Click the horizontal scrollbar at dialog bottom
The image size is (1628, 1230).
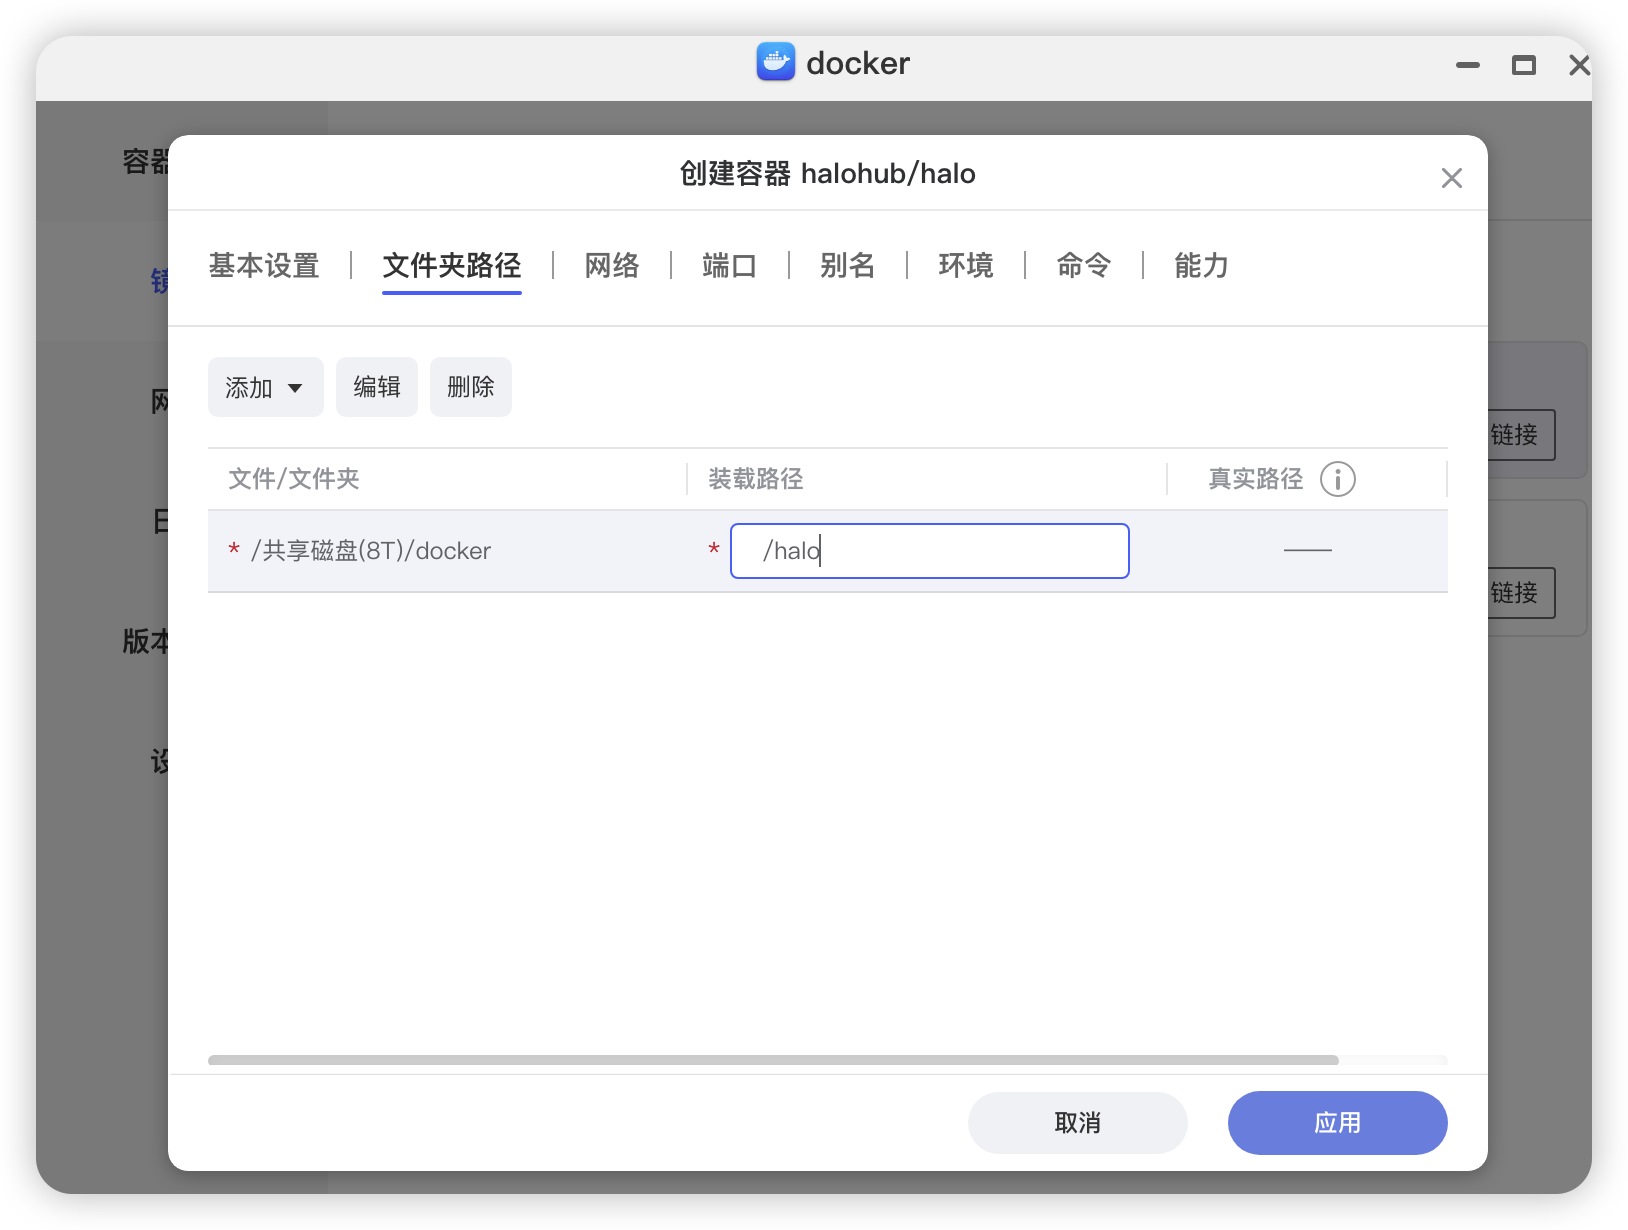point(773,1060)
